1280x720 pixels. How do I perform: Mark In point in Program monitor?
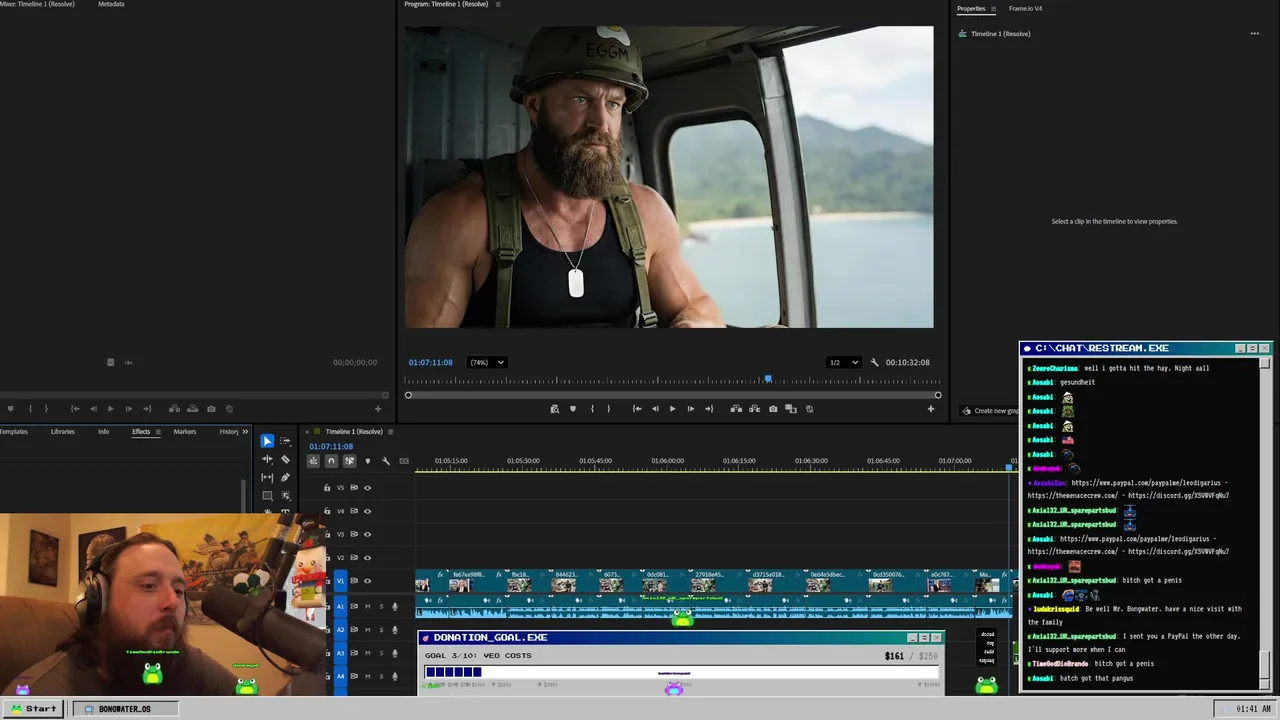click(592, 408)
